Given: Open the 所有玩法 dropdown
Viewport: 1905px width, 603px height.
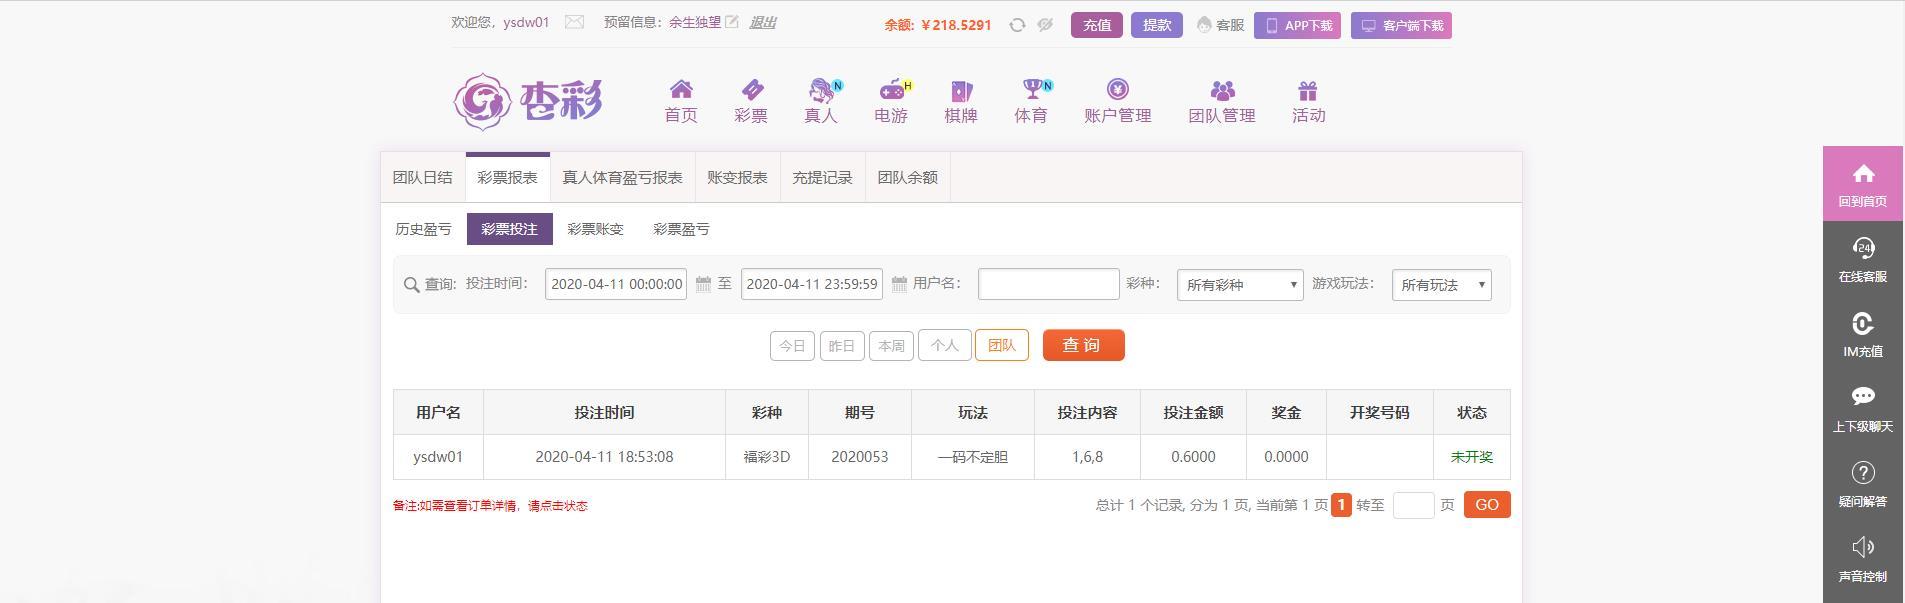Looking at the screenshot, I should [x=1441, y=285].
